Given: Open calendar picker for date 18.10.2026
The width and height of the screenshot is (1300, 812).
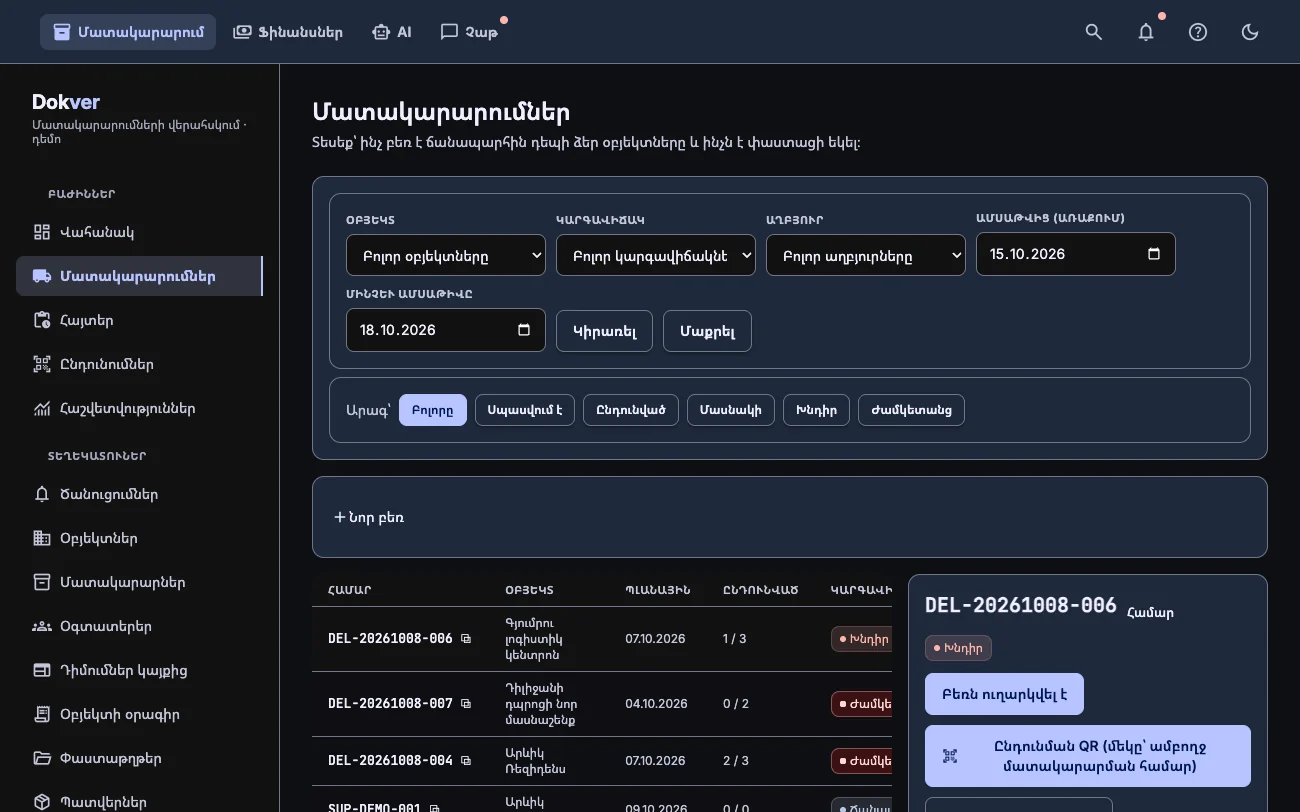Looking at the screenshot, I should coord(524,330).
